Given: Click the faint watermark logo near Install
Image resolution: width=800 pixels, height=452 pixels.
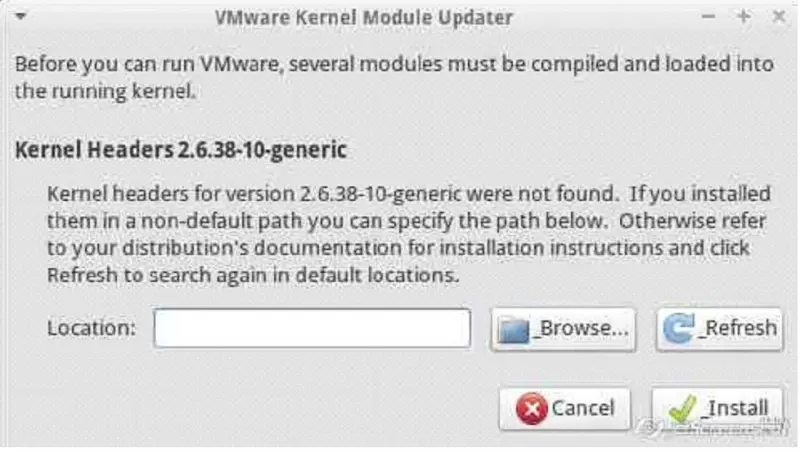Looking at the screenshot, I should pos(651,428).
